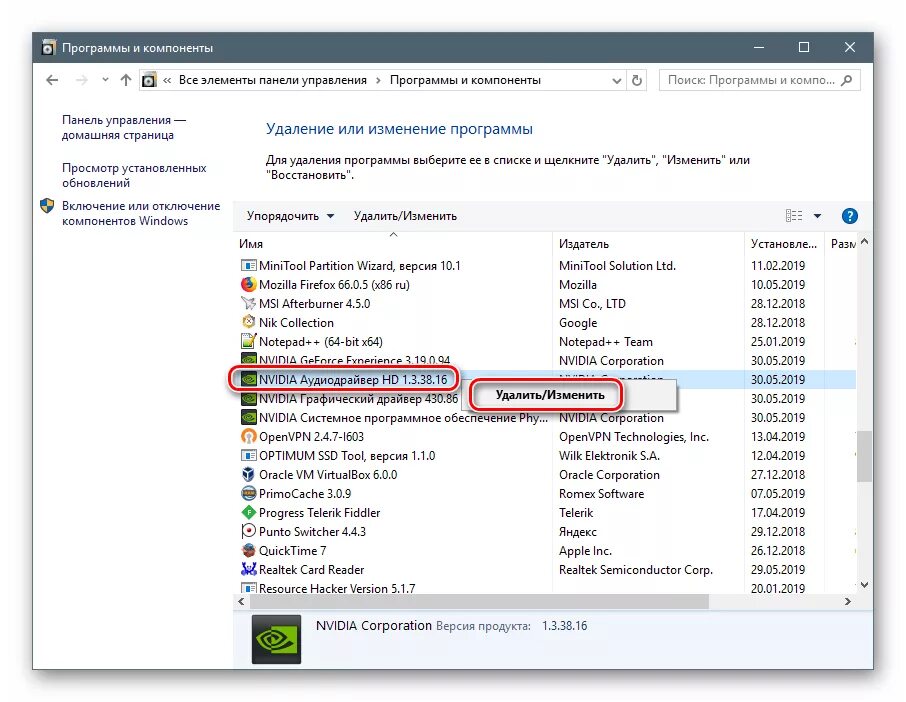906x702 pixels.
Task: Click Удалить/Изменить in the toolbar
Action: [x=405, y=216]
